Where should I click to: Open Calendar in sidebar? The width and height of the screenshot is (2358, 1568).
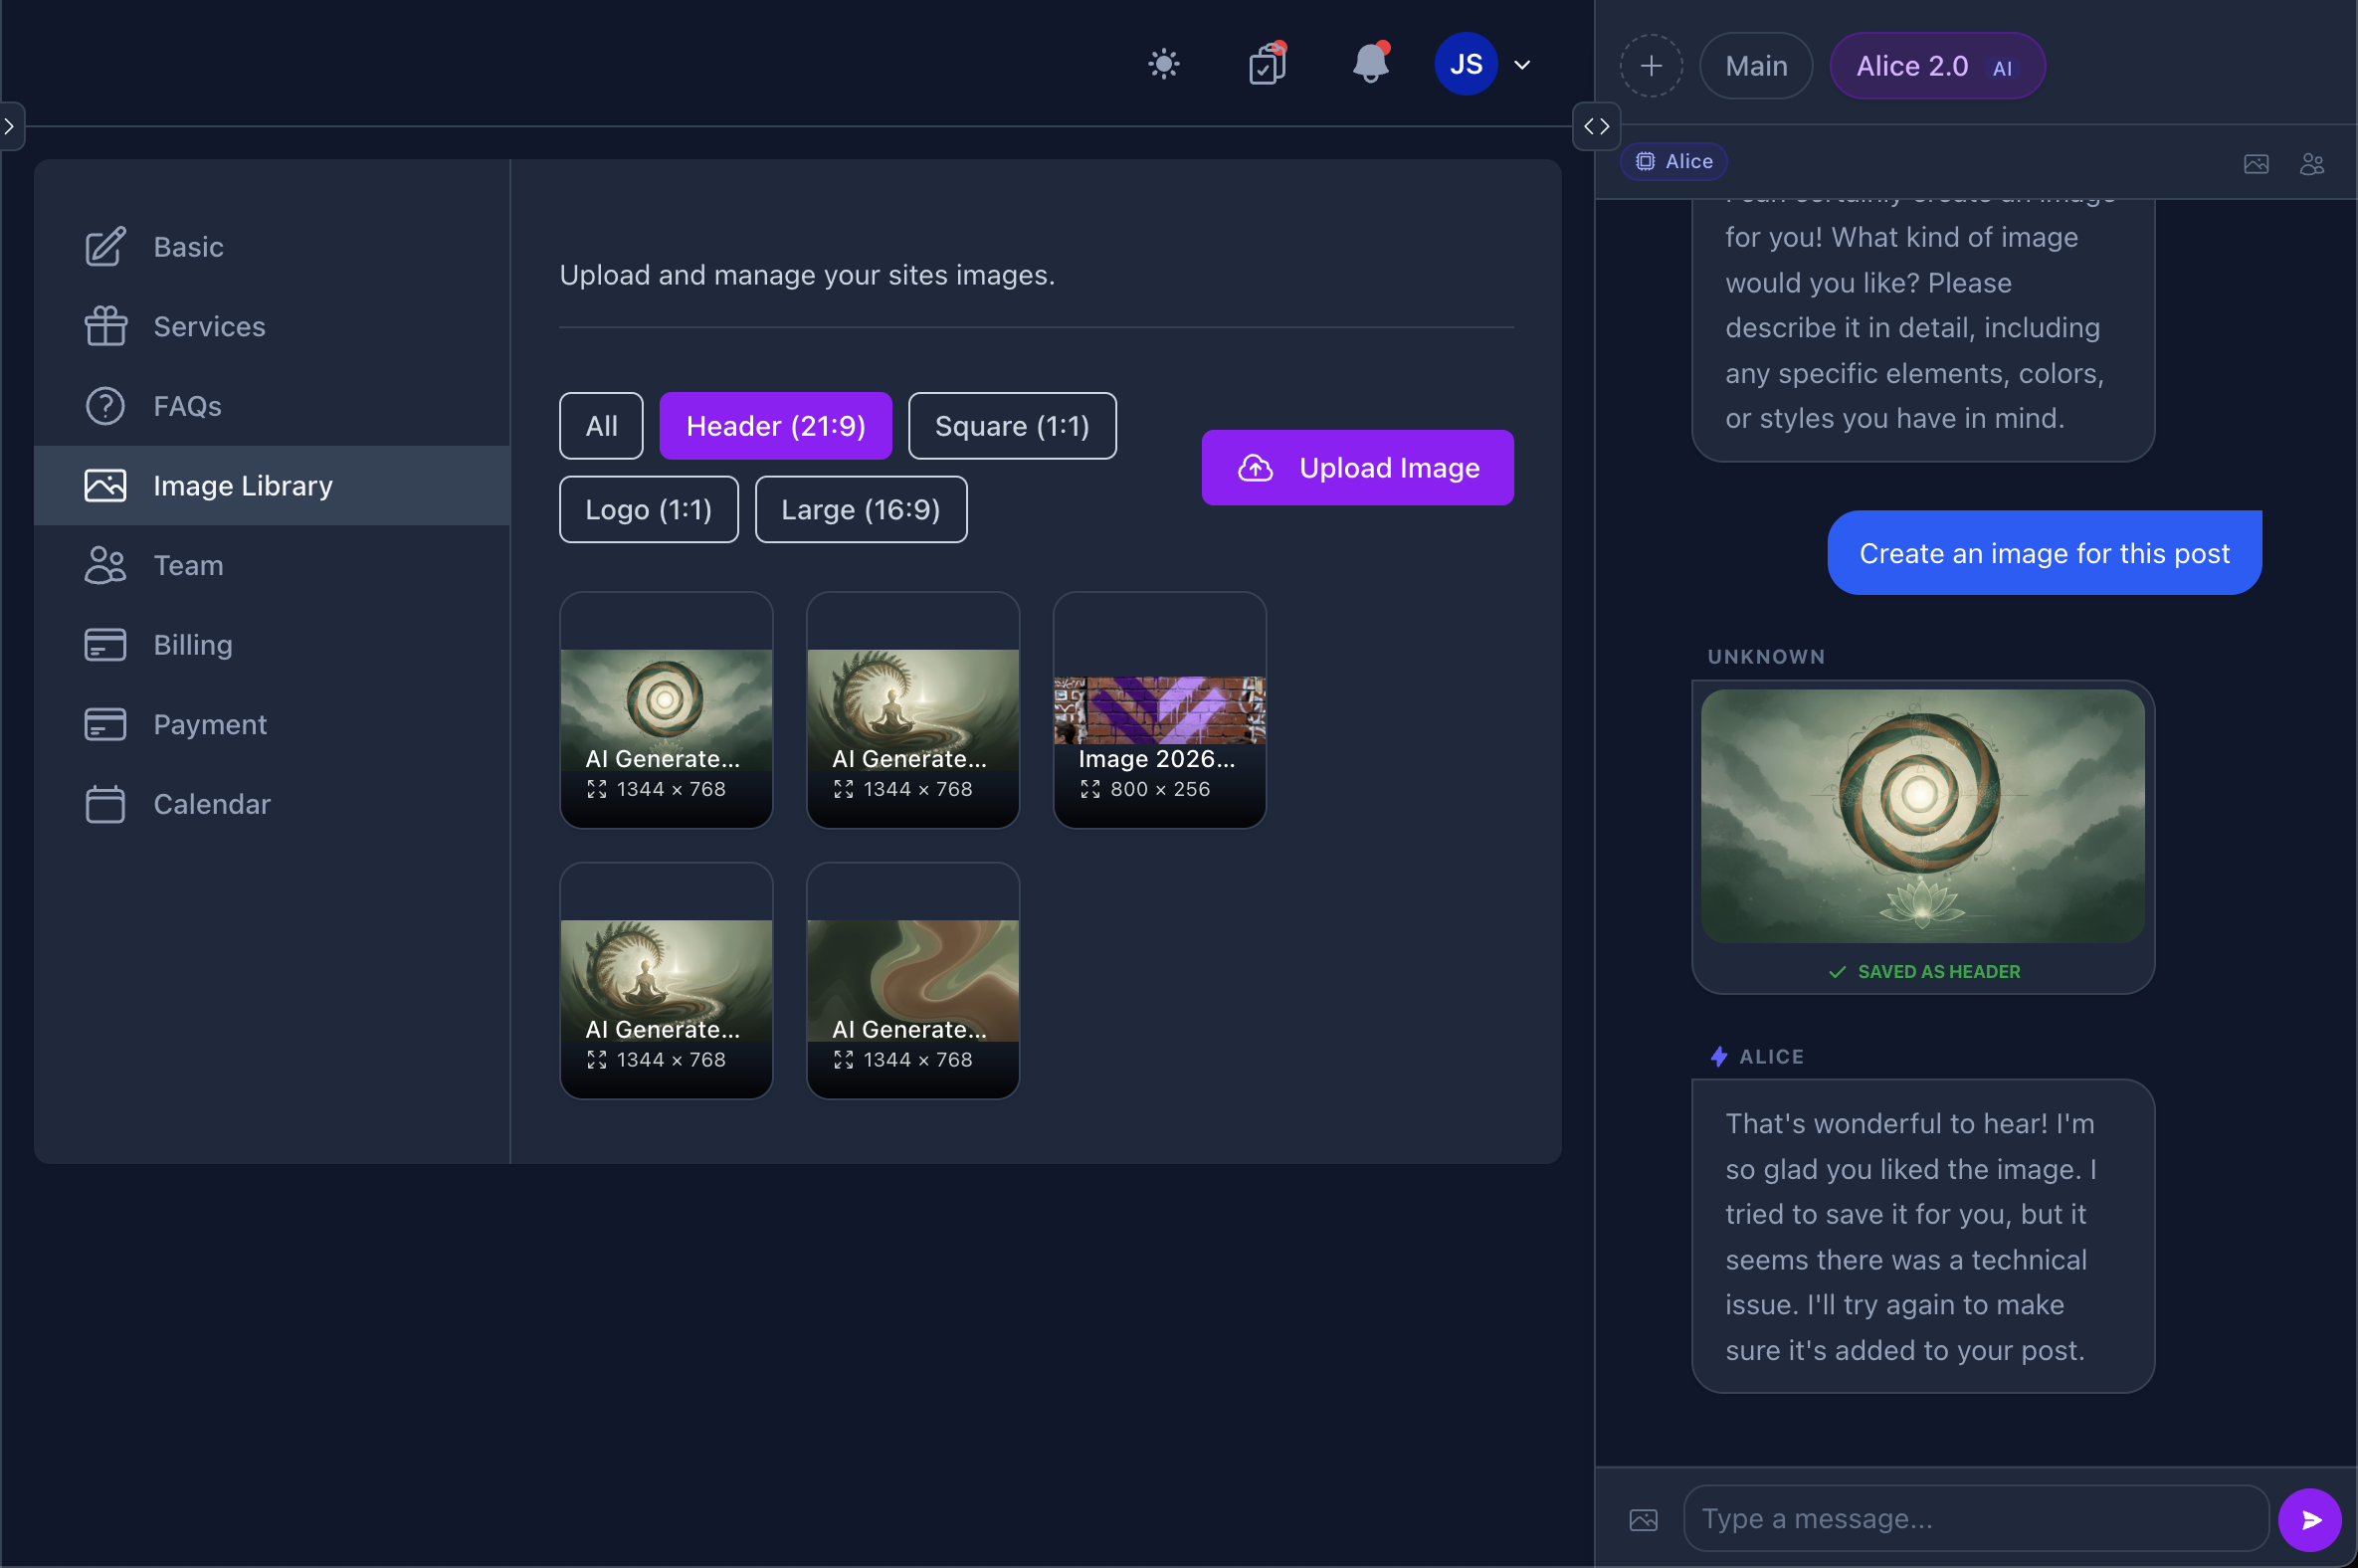pyautogui.click(x=272, y=804)
